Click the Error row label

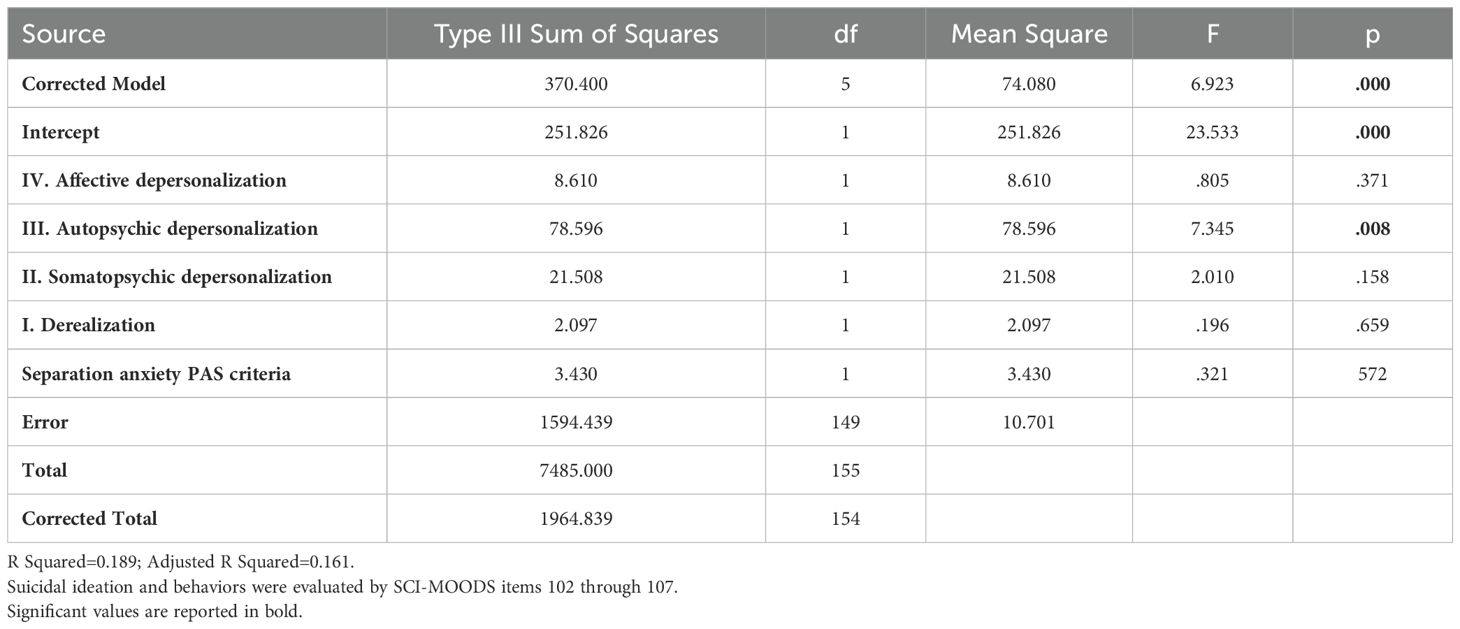45,422
